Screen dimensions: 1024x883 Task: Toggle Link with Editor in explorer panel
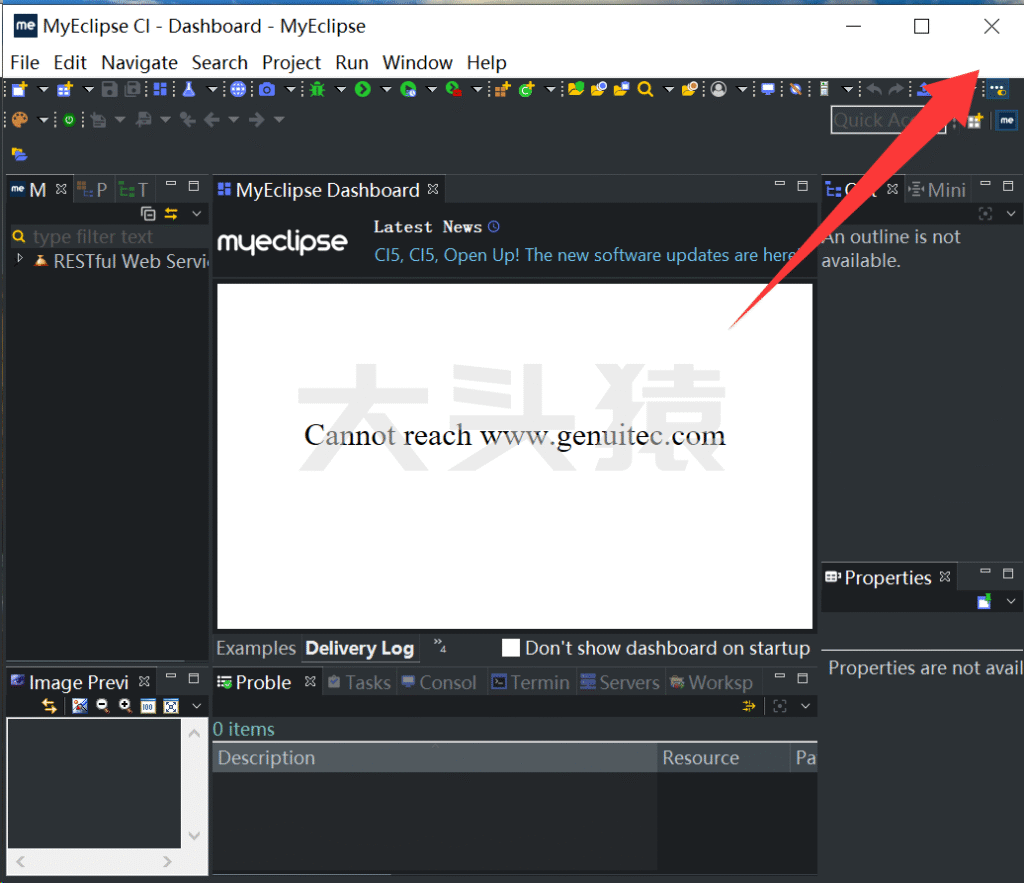pyautogui.click(x=171, y=213)
